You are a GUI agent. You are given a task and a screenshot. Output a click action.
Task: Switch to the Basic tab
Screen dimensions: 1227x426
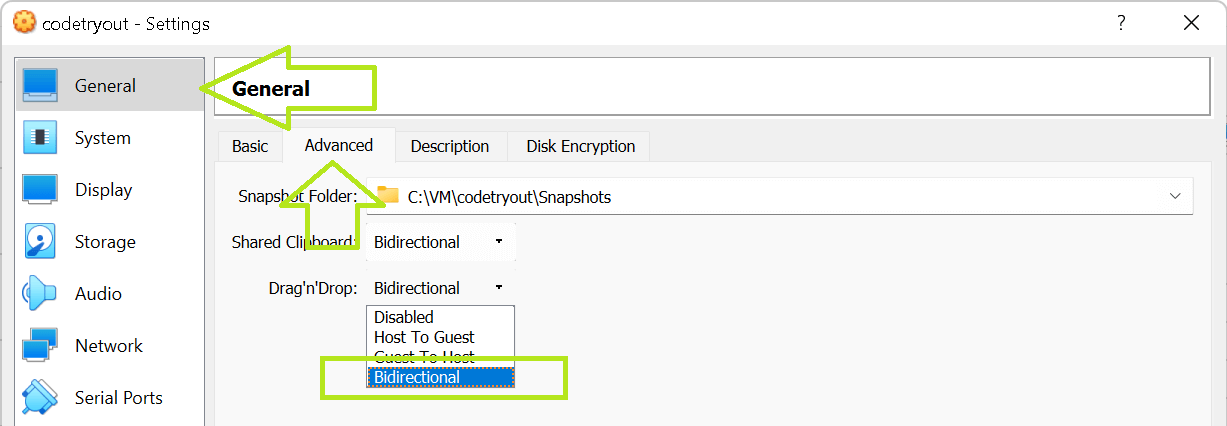(250, 146)
